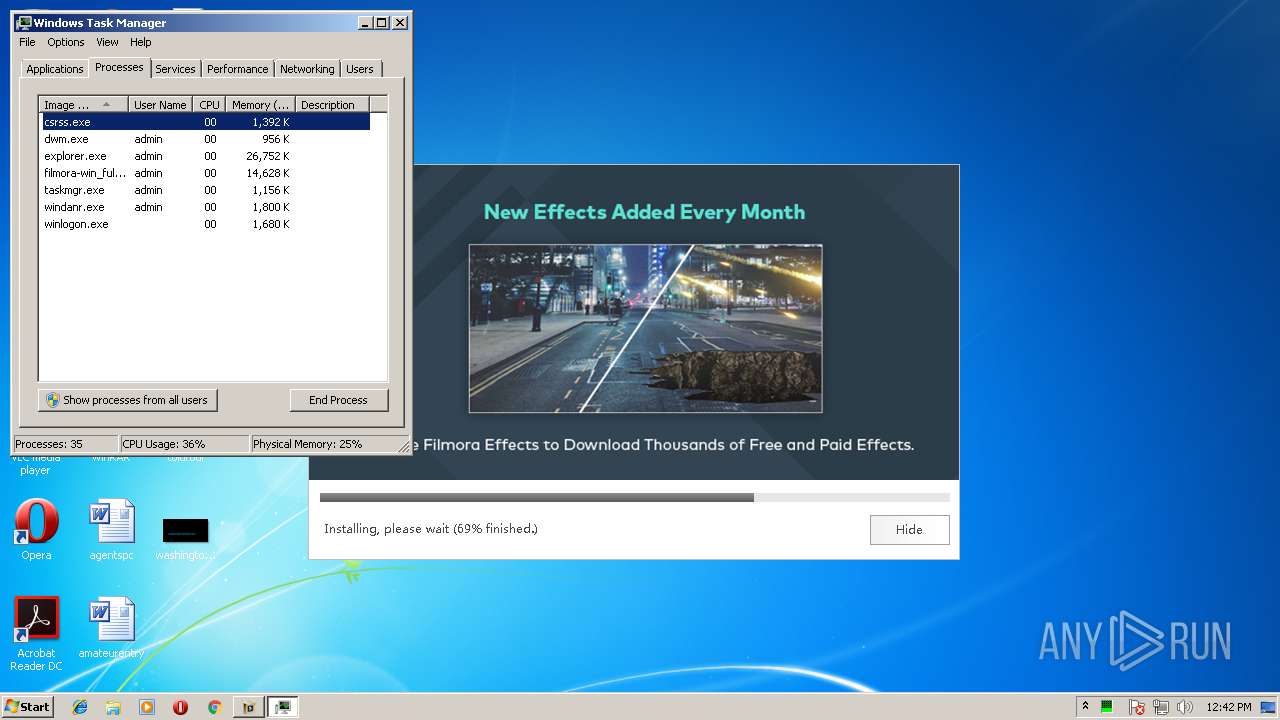Viewport: 1280px width, 720px height.
Task: Click the End Process button
Action: point(338,400)
